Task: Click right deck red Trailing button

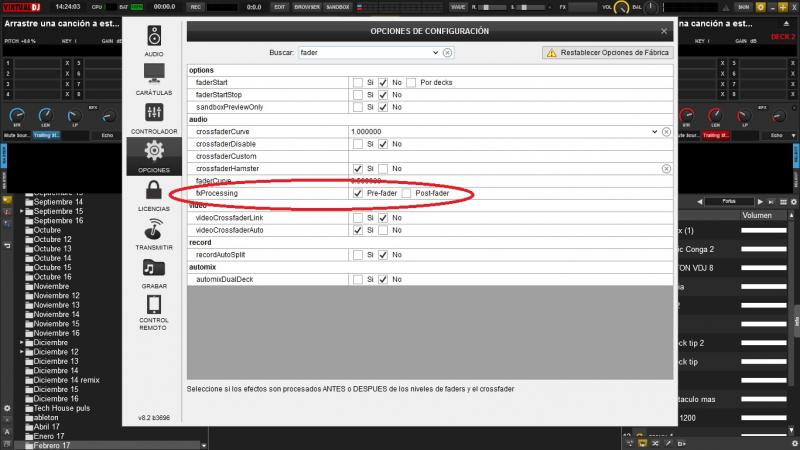Action: (716, 135)
